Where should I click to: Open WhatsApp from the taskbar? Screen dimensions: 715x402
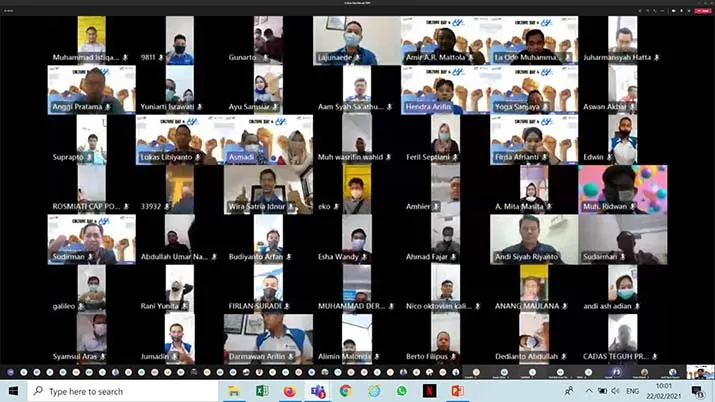(401, 391)
